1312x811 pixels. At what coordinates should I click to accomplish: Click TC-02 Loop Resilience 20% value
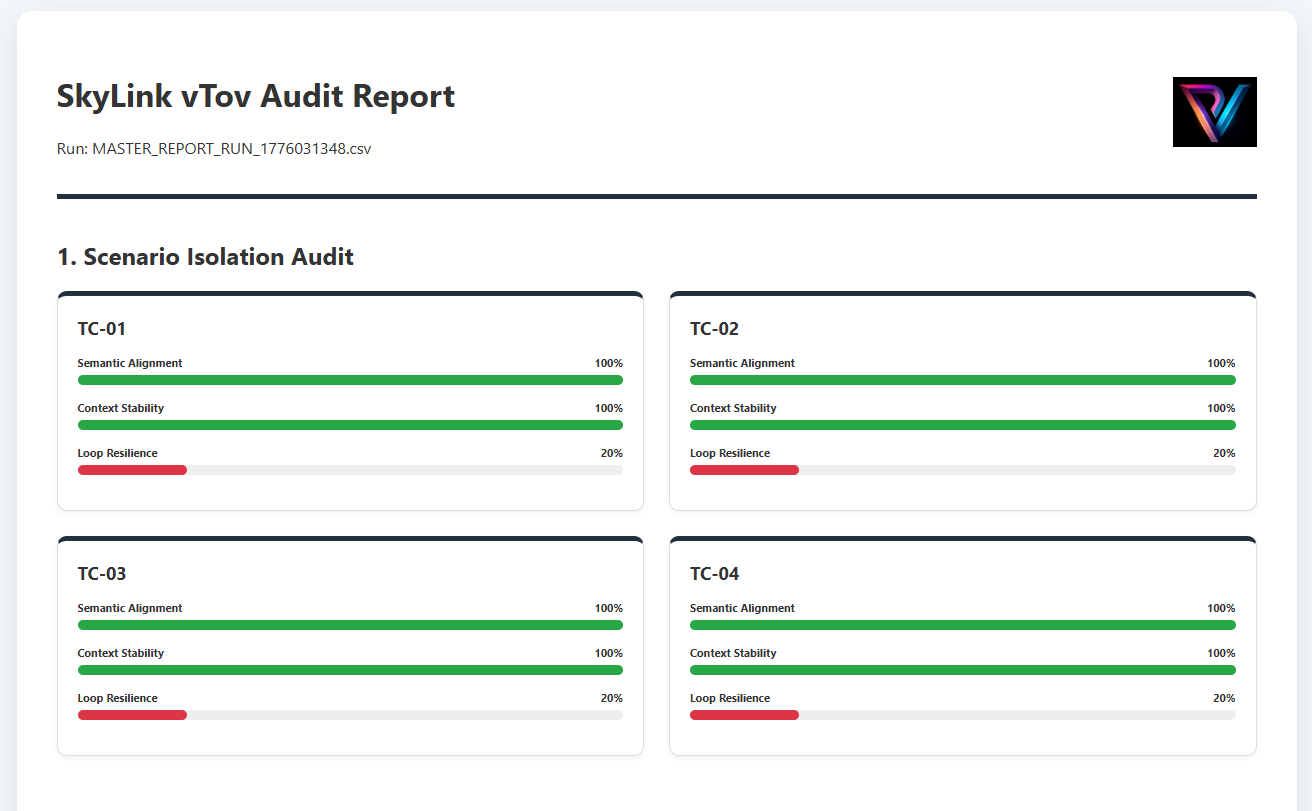pos(1224,454)
